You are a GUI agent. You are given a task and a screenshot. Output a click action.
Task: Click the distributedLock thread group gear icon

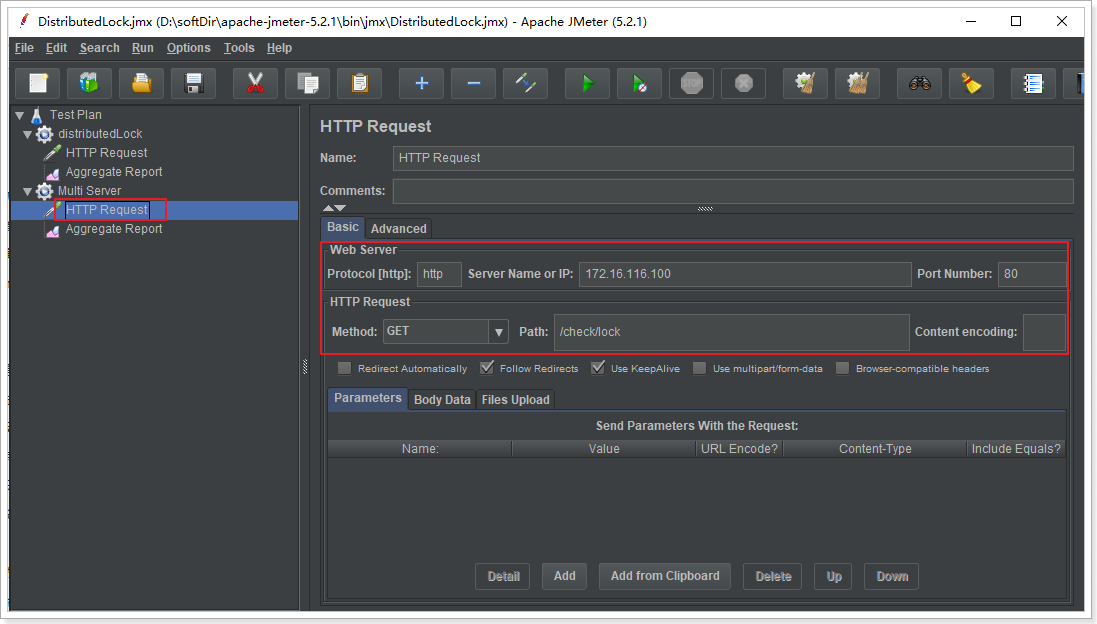(x=45, y=134)
